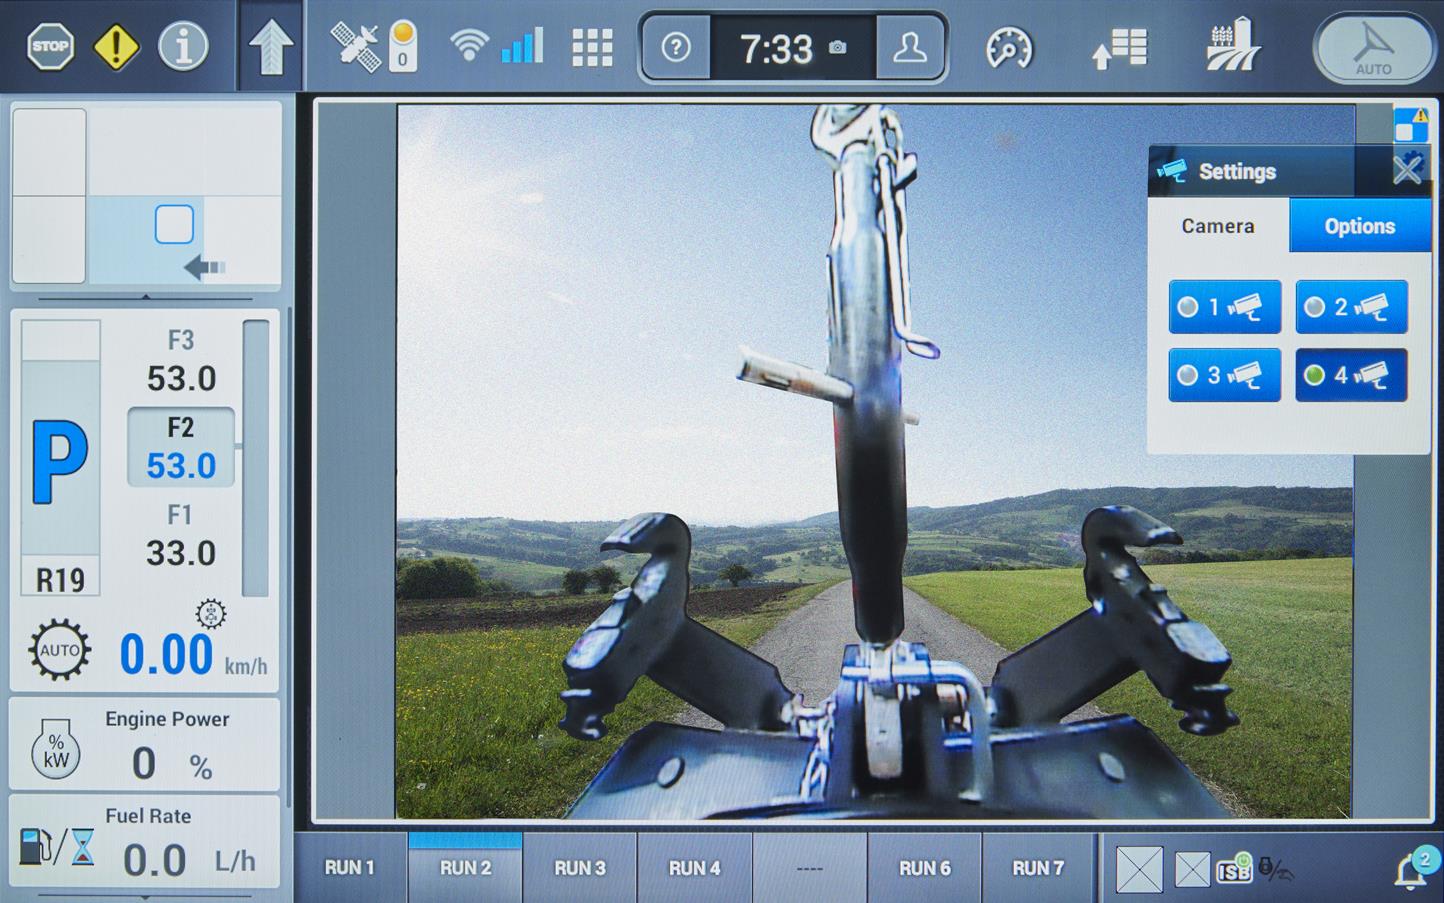Screen dimensions: 1444x903
Task: Open the user profile icon
Action: click(x=910, y=47)
